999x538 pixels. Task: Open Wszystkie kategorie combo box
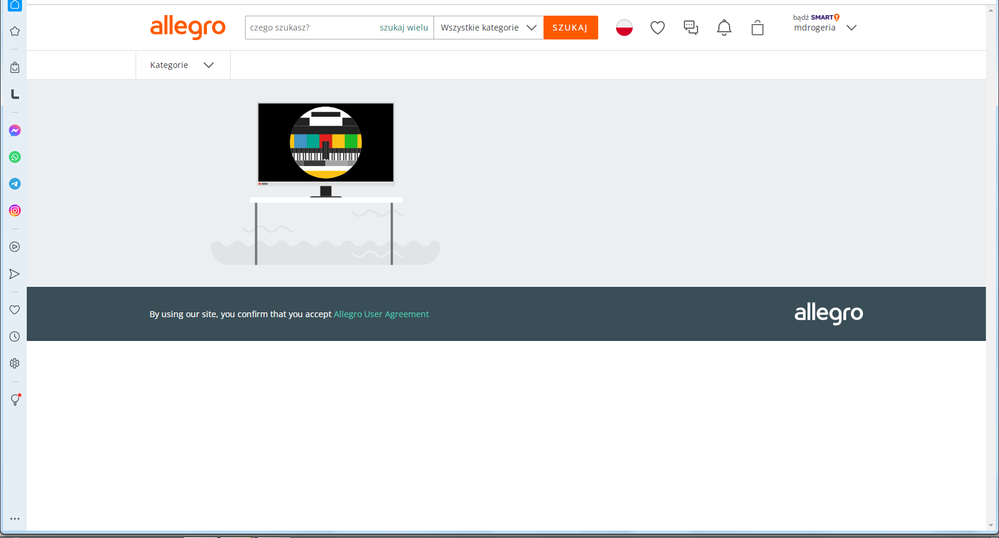[x=488, y=27]
